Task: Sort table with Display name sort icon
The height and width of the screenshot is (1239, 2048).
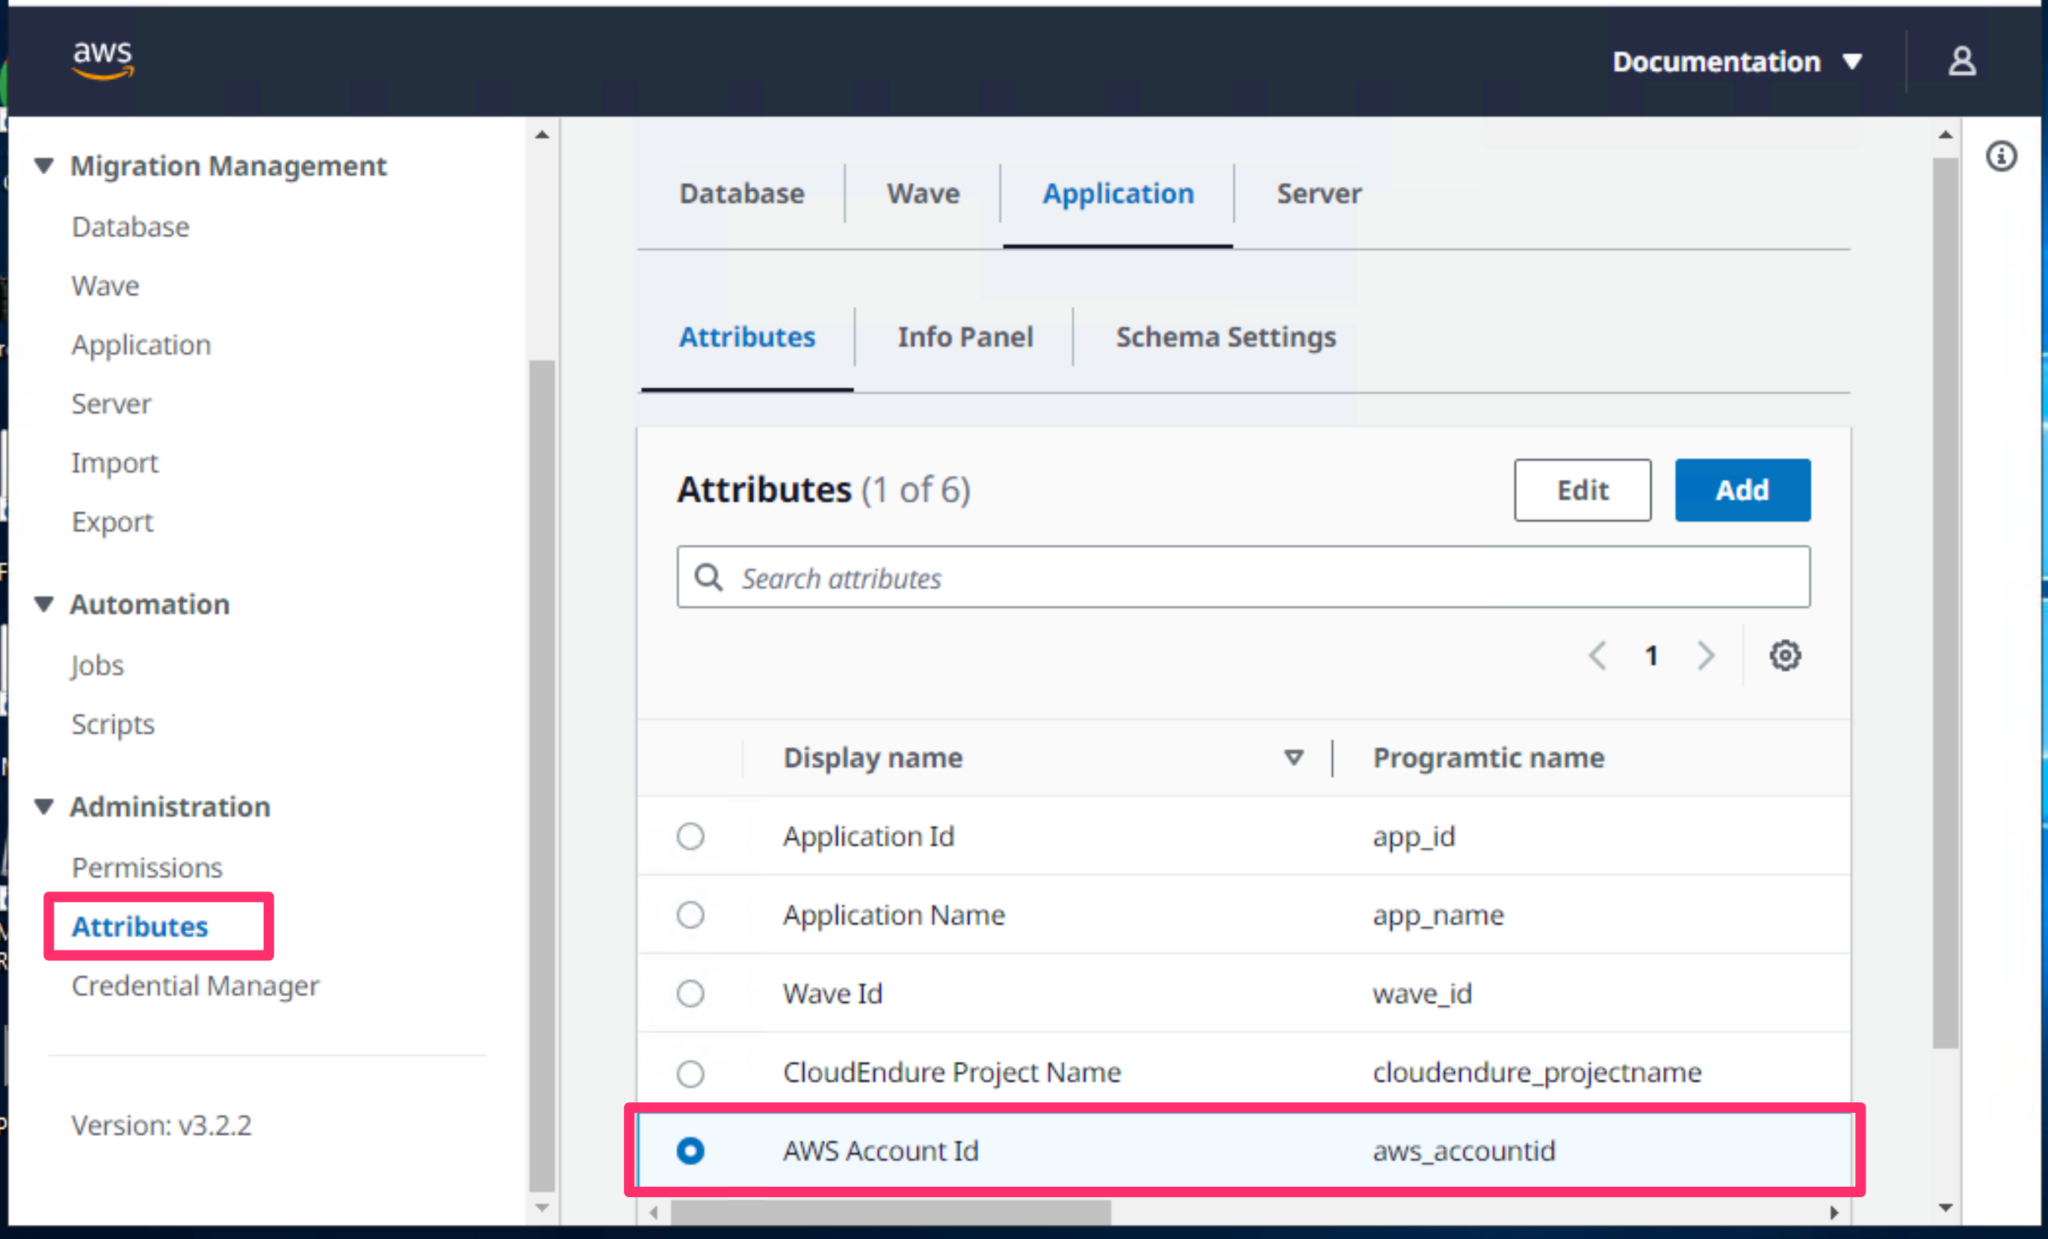Action: pos(1294,758)
